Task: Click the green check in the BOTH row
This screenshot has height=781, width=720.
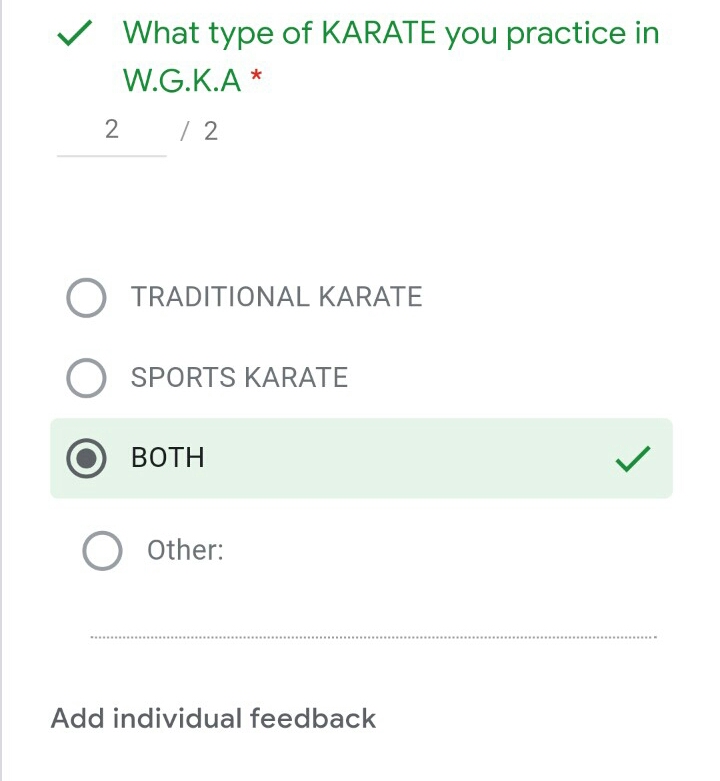Action: point(632,459)
